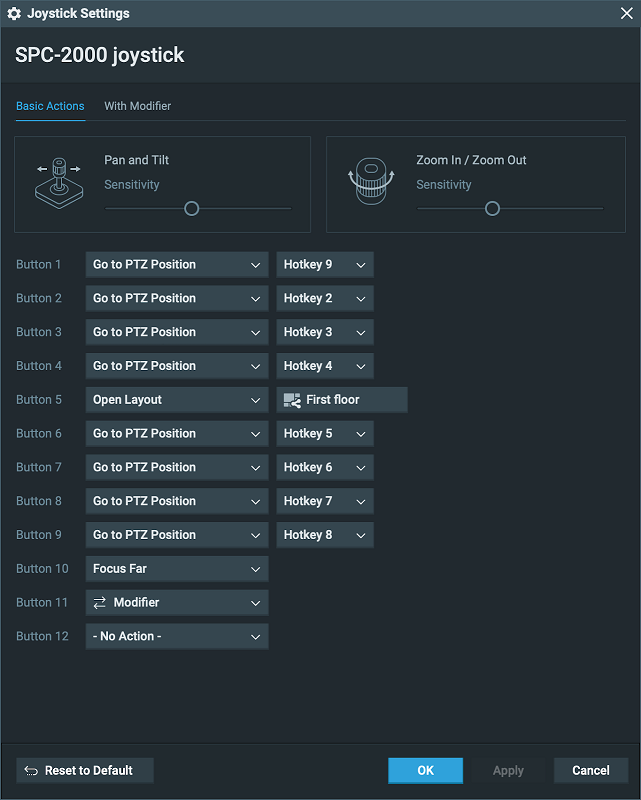Click the Reset to Default arrow icon

pyautogui.click(x=31, y=771)
